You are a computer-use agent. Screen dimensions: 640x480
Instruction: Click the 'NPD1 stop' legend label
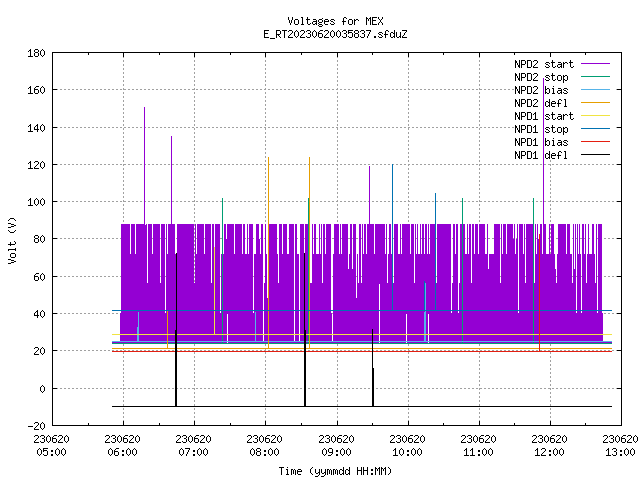coord(541,129)
